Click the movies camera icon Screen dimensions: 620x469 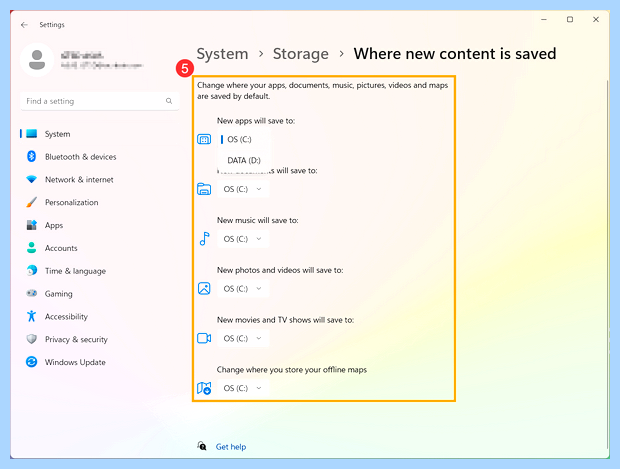tap(204, 339)
